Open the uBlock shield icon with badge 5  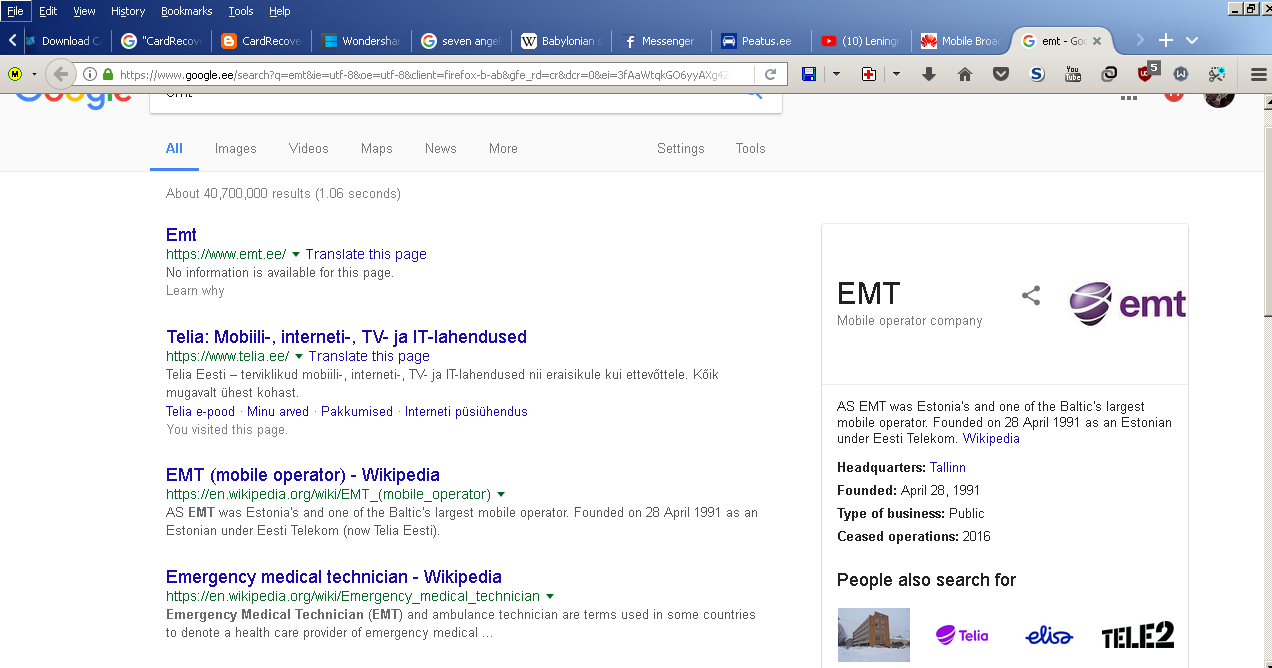pos(1147,72)
